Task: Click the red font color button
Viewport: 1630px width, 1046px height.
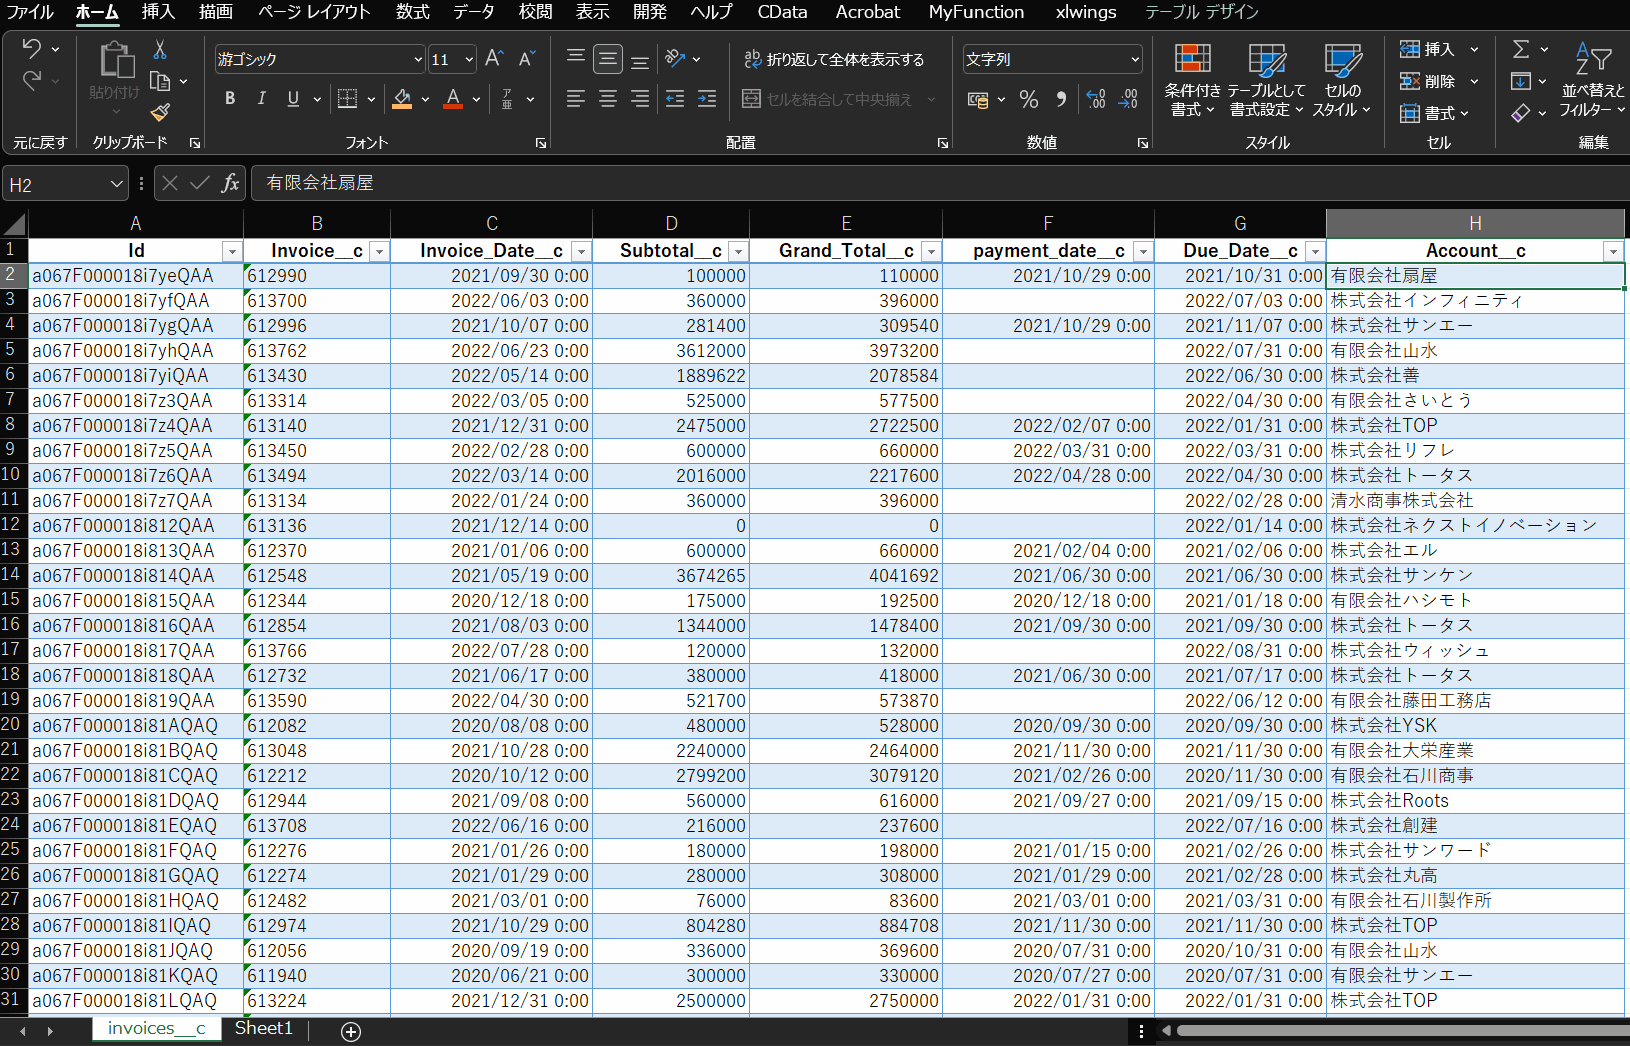Action: 453,99
